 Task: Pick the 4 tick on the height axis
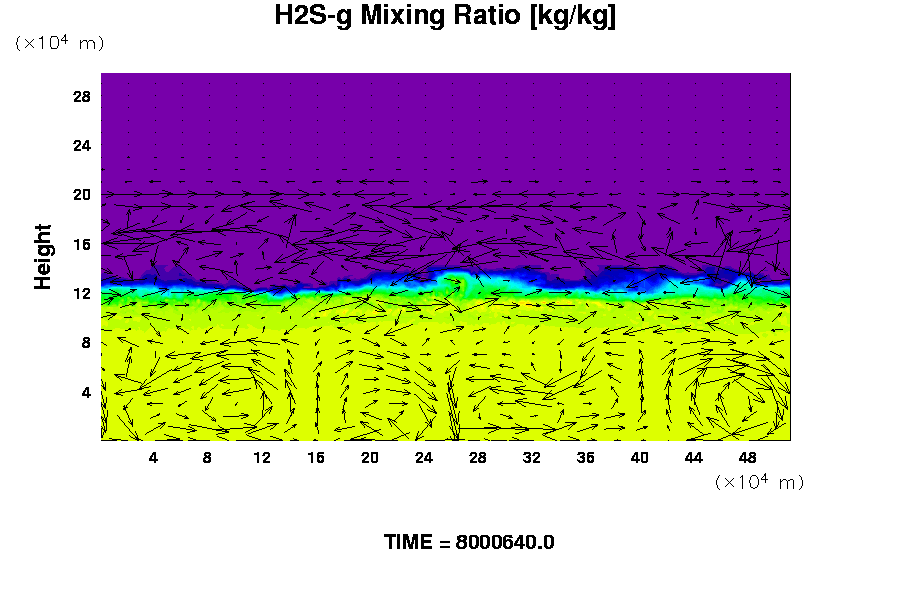tap(86, 392)
